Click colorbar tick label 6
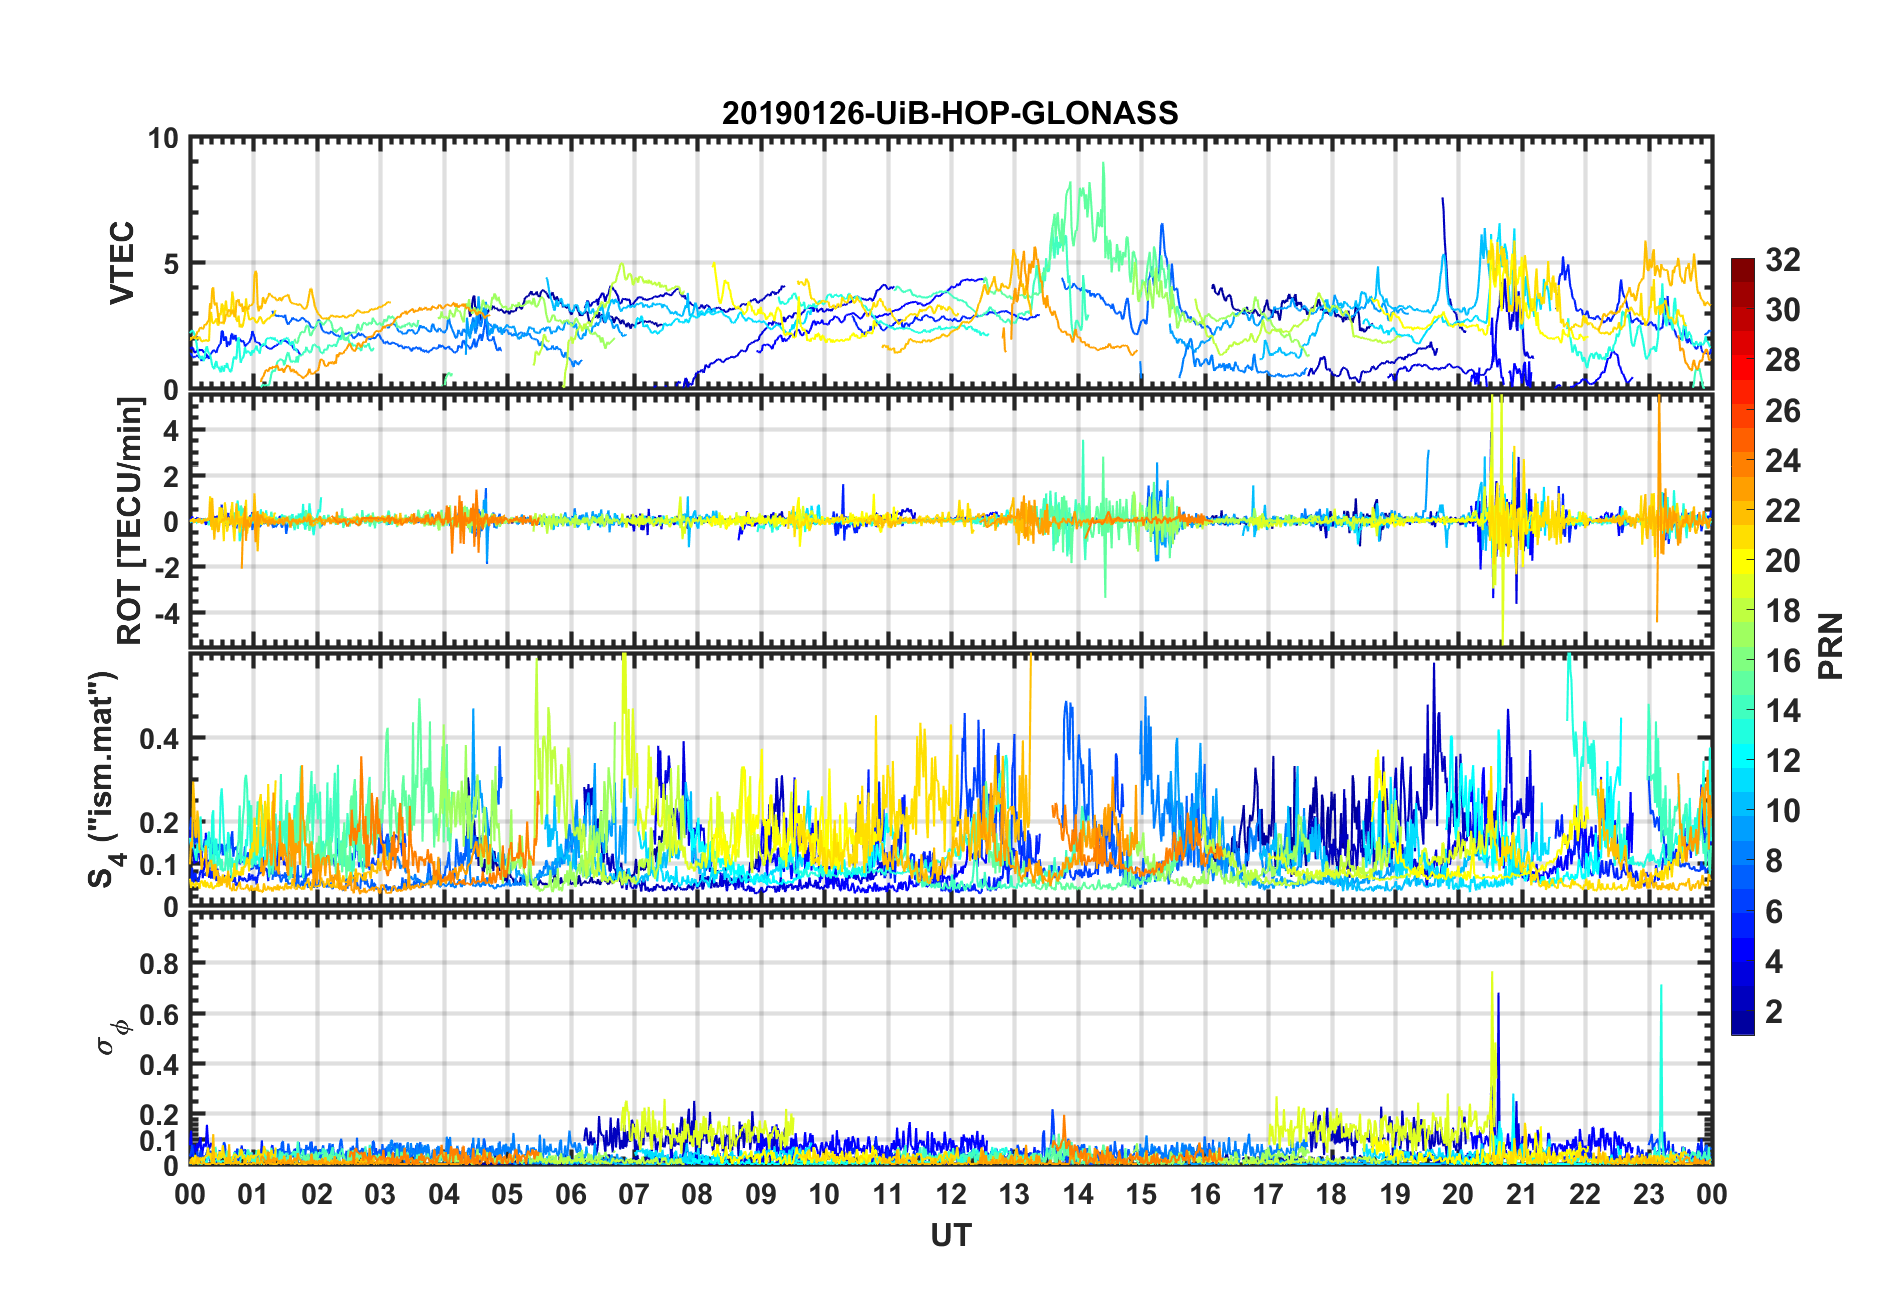Image resolution: width=1902 pixels, height=1292 pixels. coord(1774,911)
